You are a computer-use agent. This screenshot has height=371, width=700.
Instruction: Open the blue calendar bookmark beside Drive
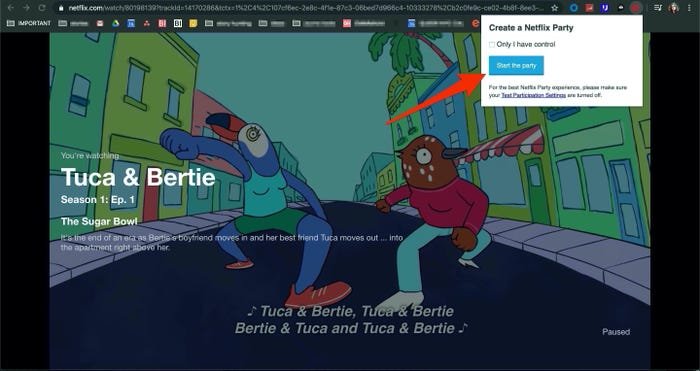(x=131, y=23)
